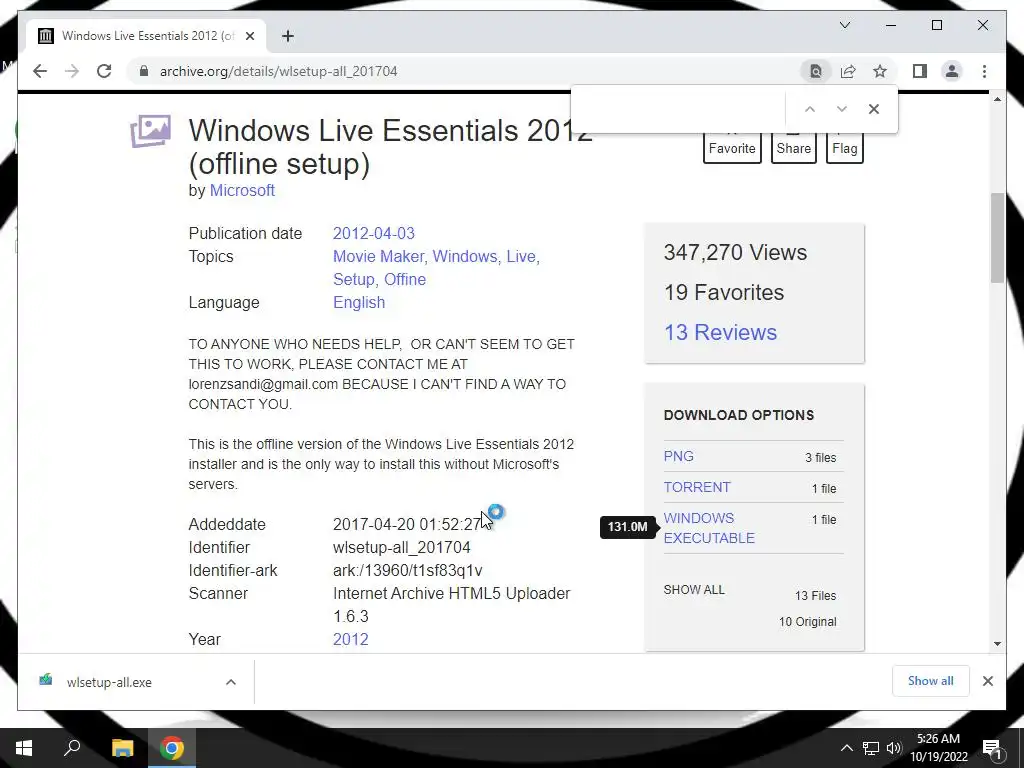The height and width of the screenshot is (768, 1024).
Task: Go back to the previous page
Action: tap(40, 71)
